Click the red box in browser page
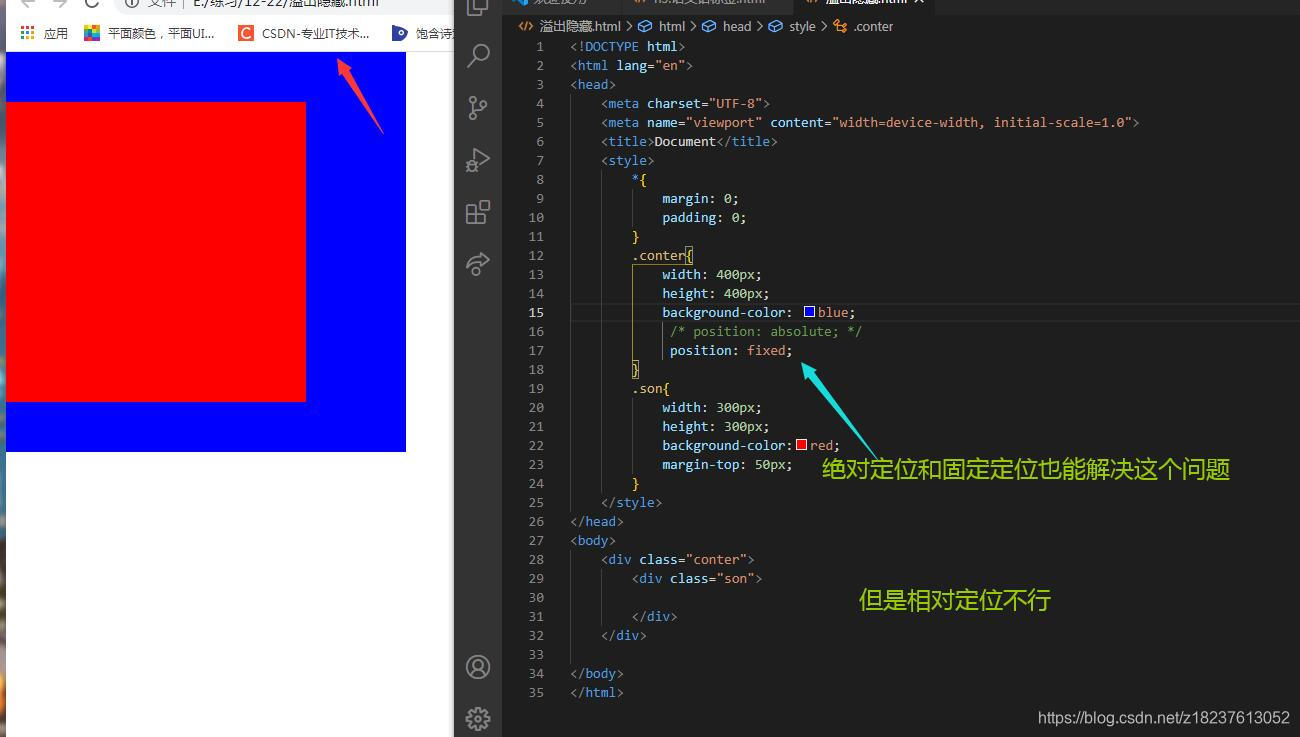Viewport: 1300px width, 737px height. (x=156, y=252)
